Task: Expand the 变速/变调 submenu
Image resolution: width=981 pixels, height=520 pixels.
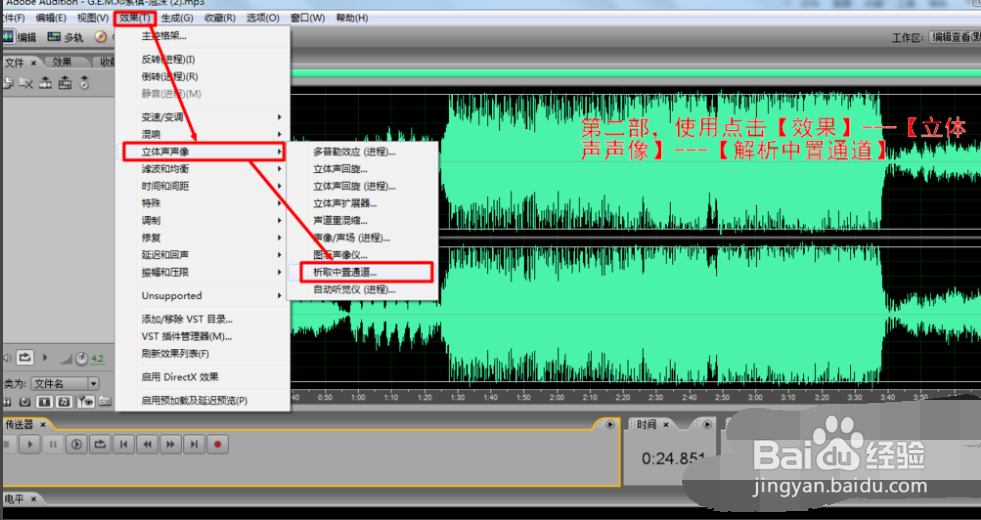Action: tap(203, 117)
